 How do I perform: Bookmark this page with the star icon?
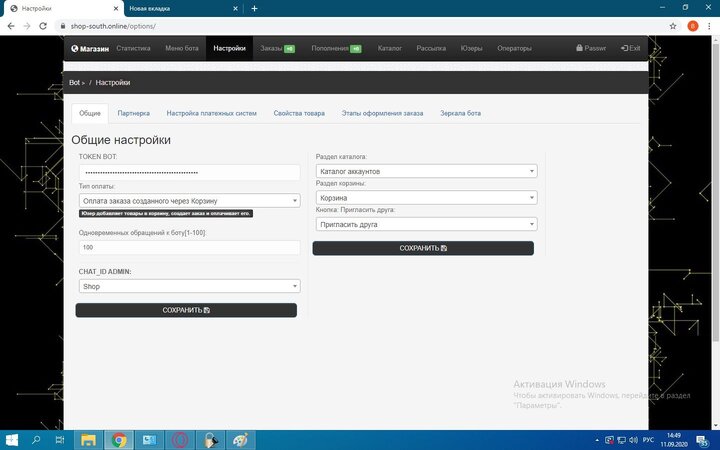672,25
